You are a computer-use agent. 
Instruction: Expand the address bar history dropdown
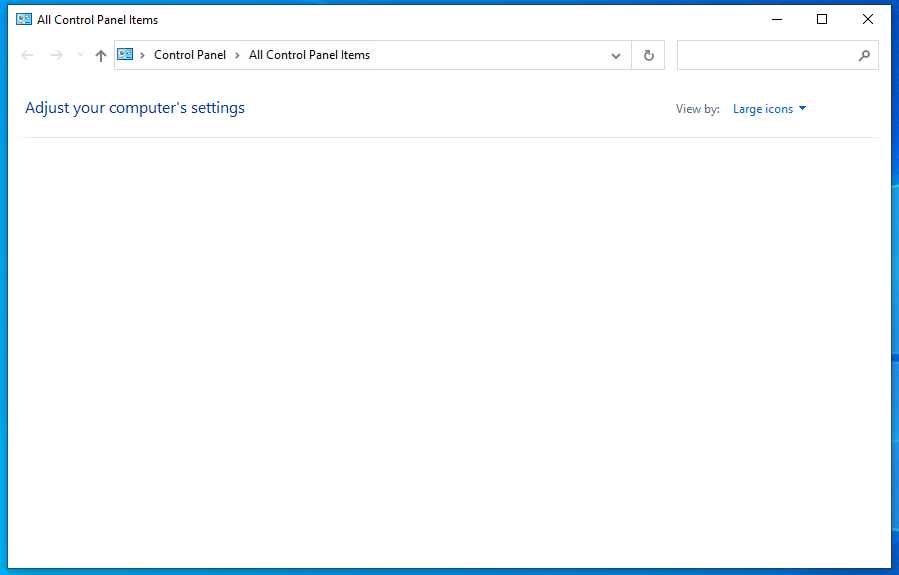coord(616,56)
